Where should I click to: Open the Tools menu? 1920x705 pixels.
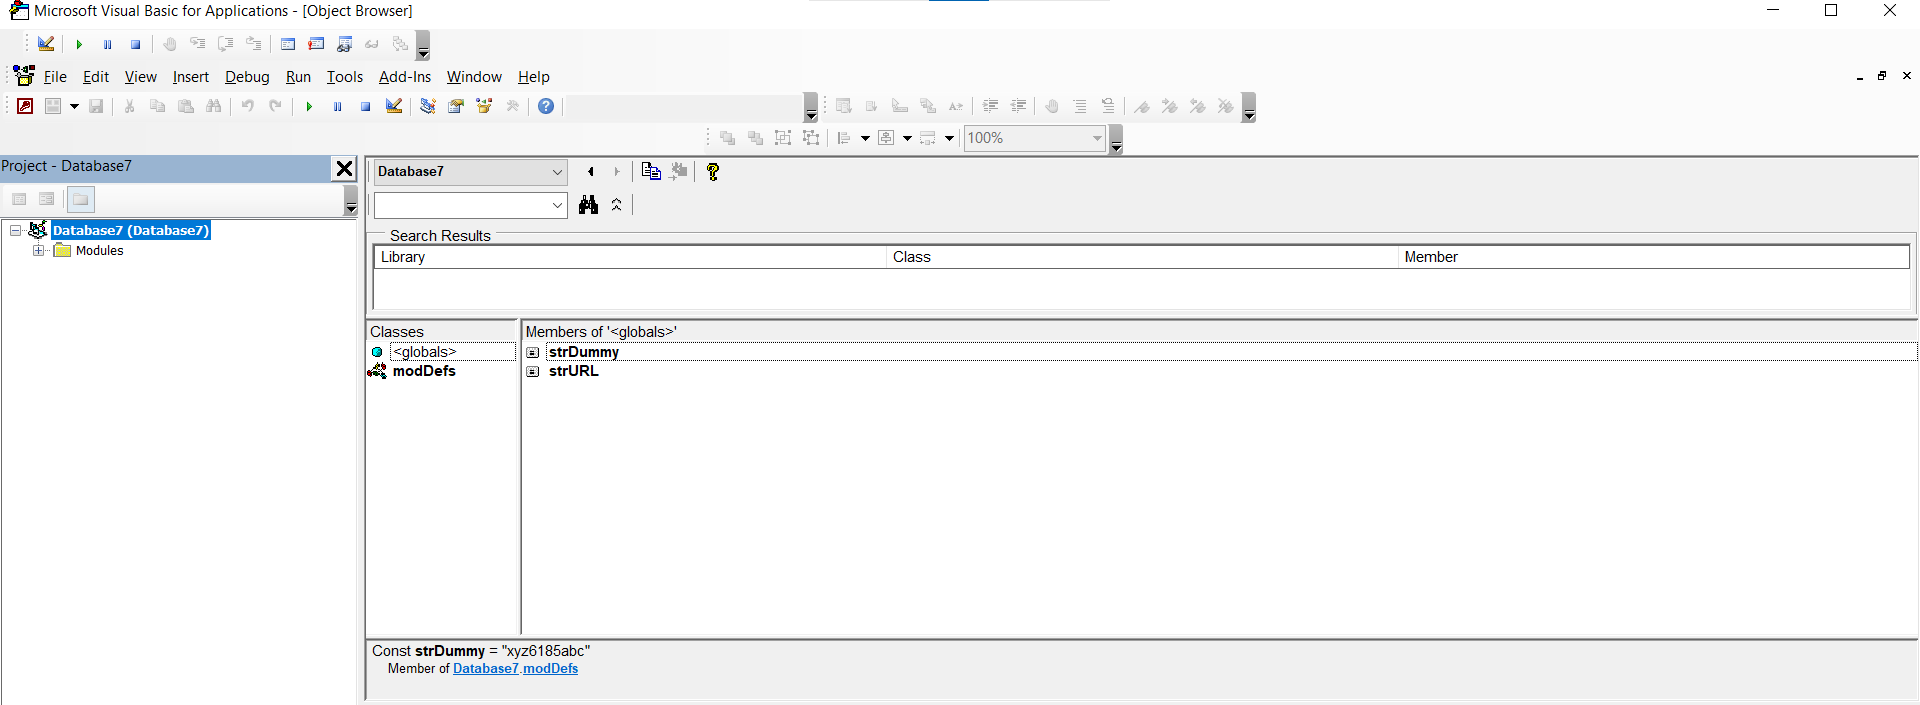[345, 77]
